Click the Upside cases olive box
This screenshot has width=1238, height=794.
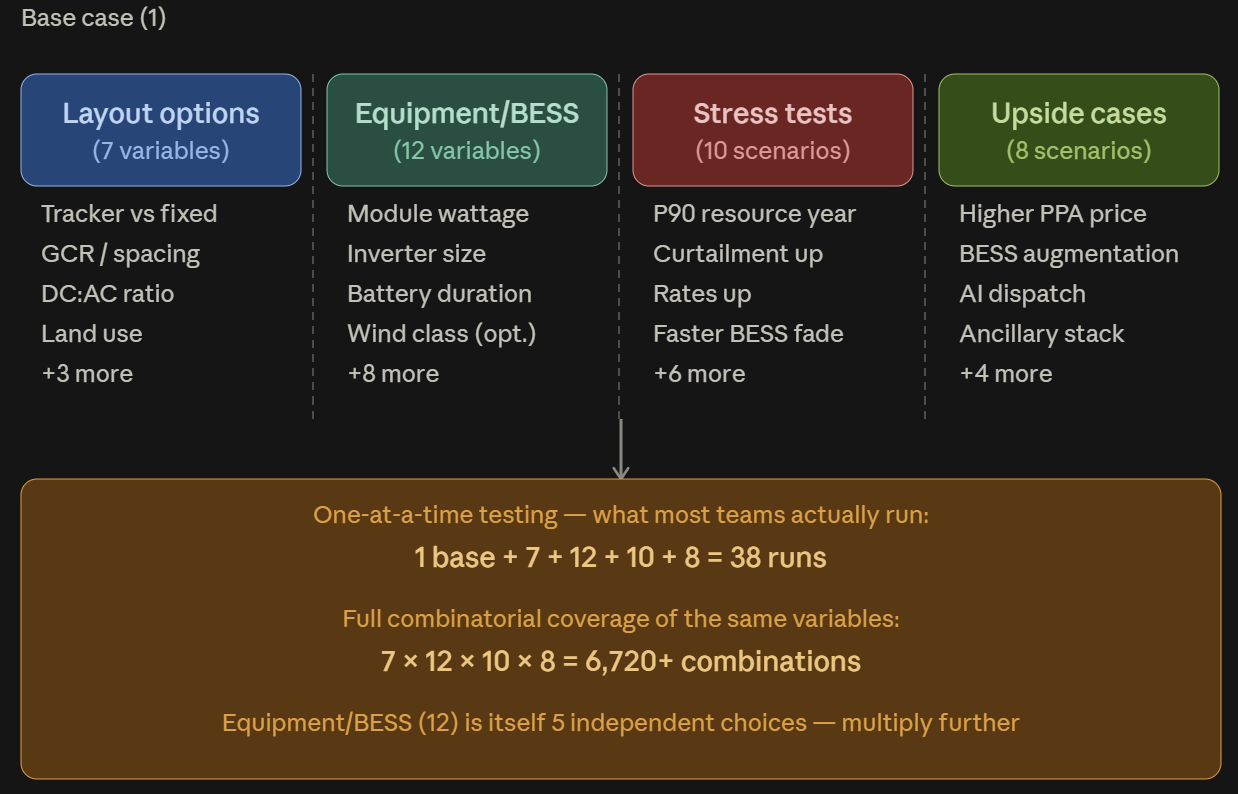pyautogui.click(x=1079, y=130)
